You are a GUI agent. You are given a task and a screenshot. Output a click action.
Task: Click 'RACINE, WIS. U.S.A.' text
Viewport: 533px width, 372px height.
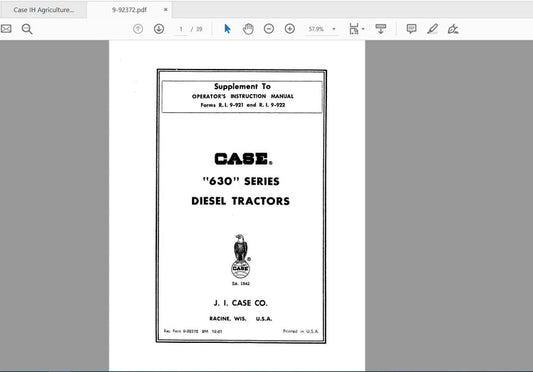click(241, 319)
